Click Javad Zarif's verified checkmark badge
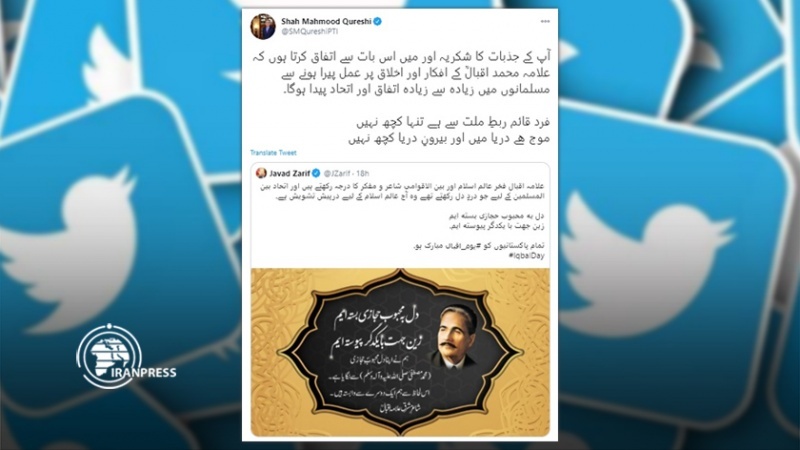800x450 pixels. click(x=316, y=173)
